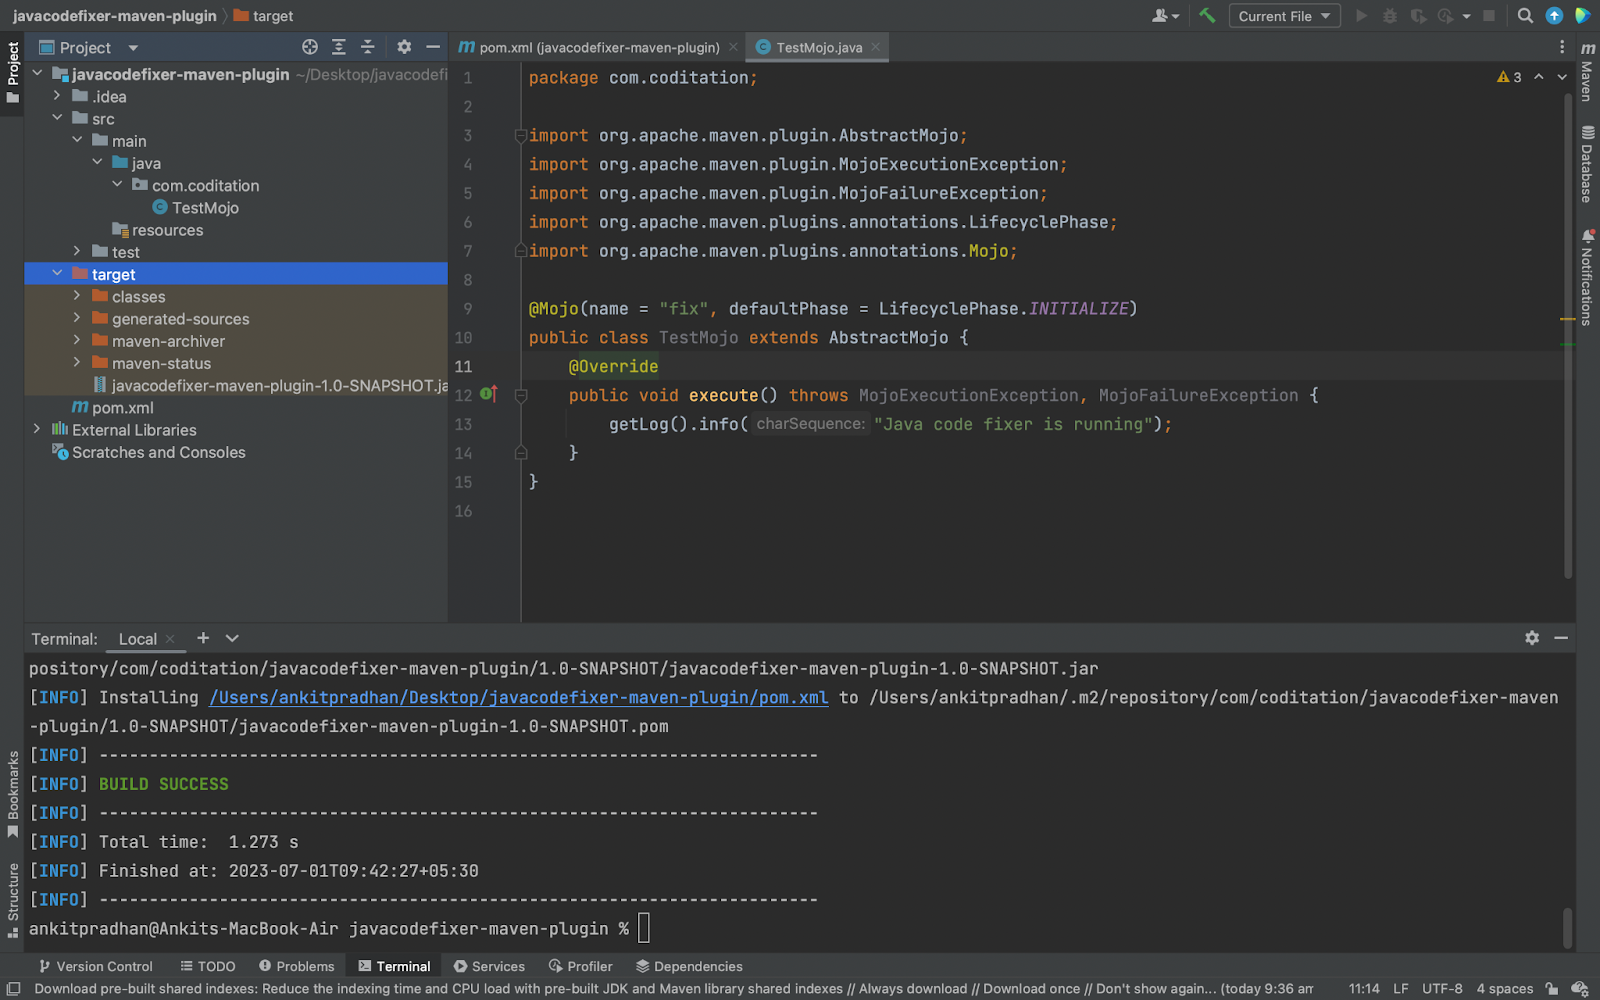Toggle the Structure tool window
This screenshot has height=1000, width=1600.
point(12,900)
